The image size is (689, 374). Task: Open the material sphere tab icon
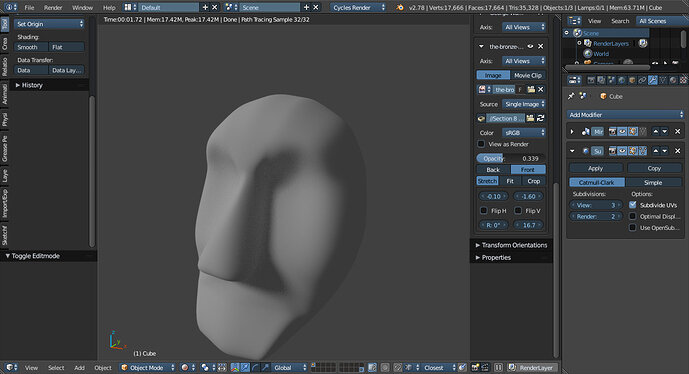(x=673, y=80)
